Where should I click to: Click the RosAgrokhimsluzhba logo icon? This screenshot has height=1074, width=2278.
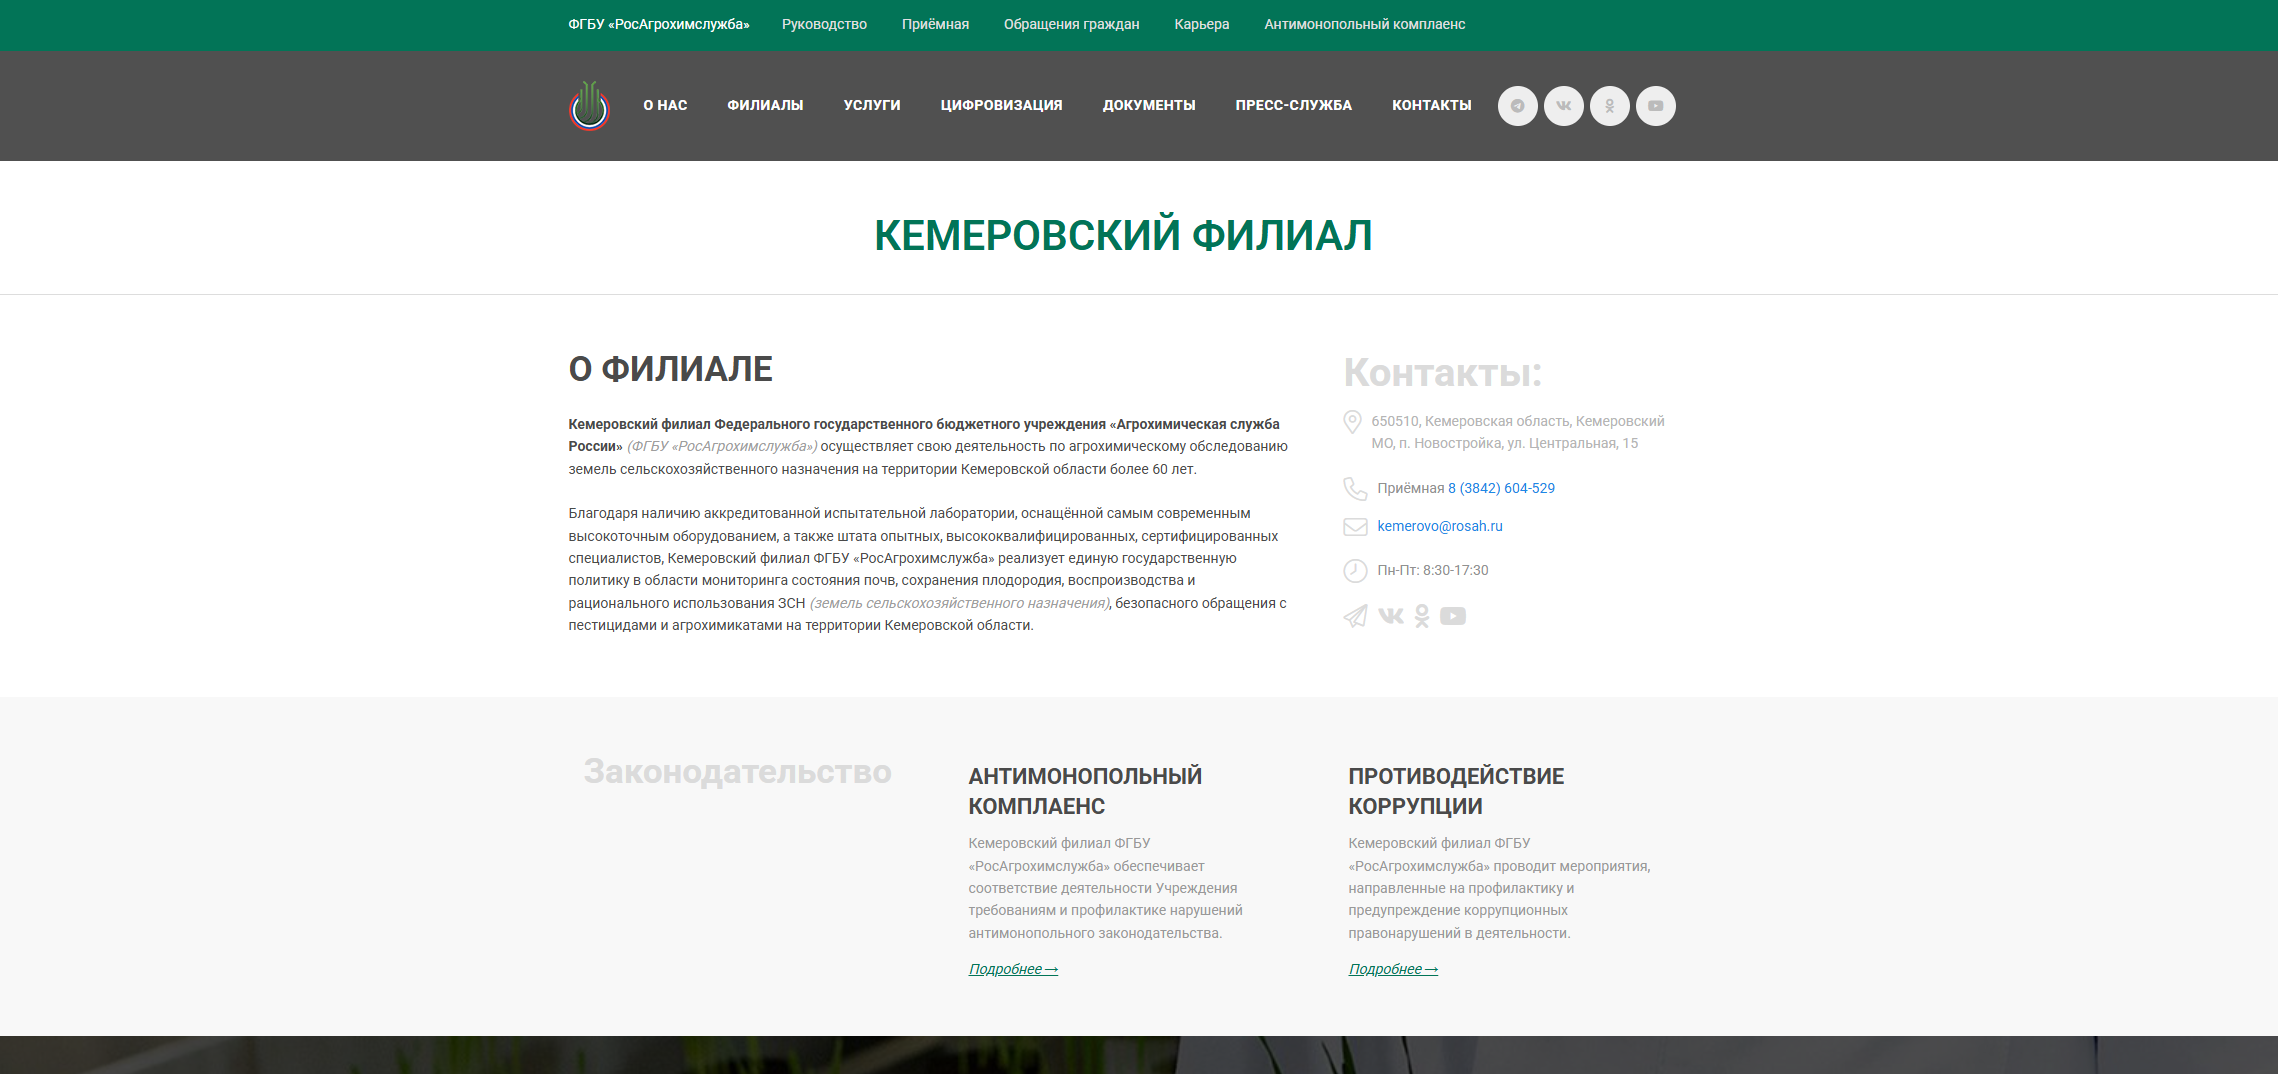[x=589, y=105]
